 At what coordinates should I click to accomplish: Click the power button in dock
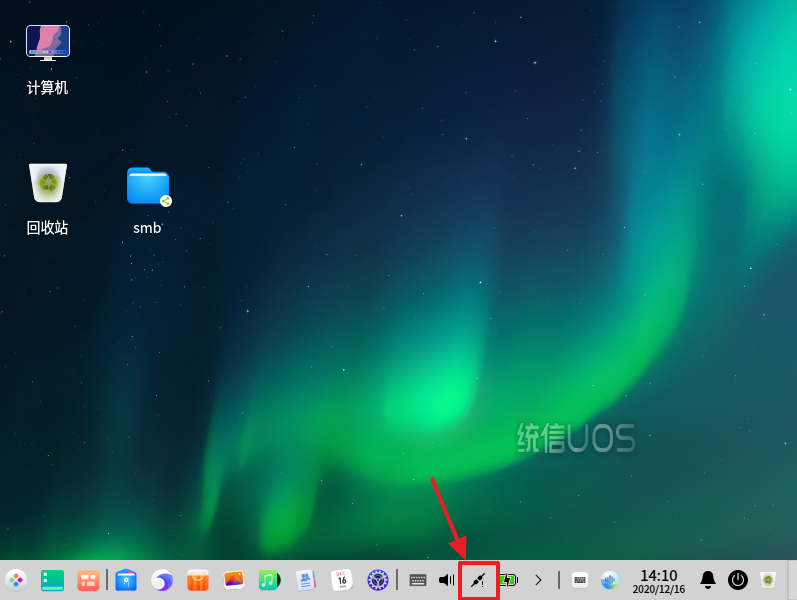tap(738, 579)
